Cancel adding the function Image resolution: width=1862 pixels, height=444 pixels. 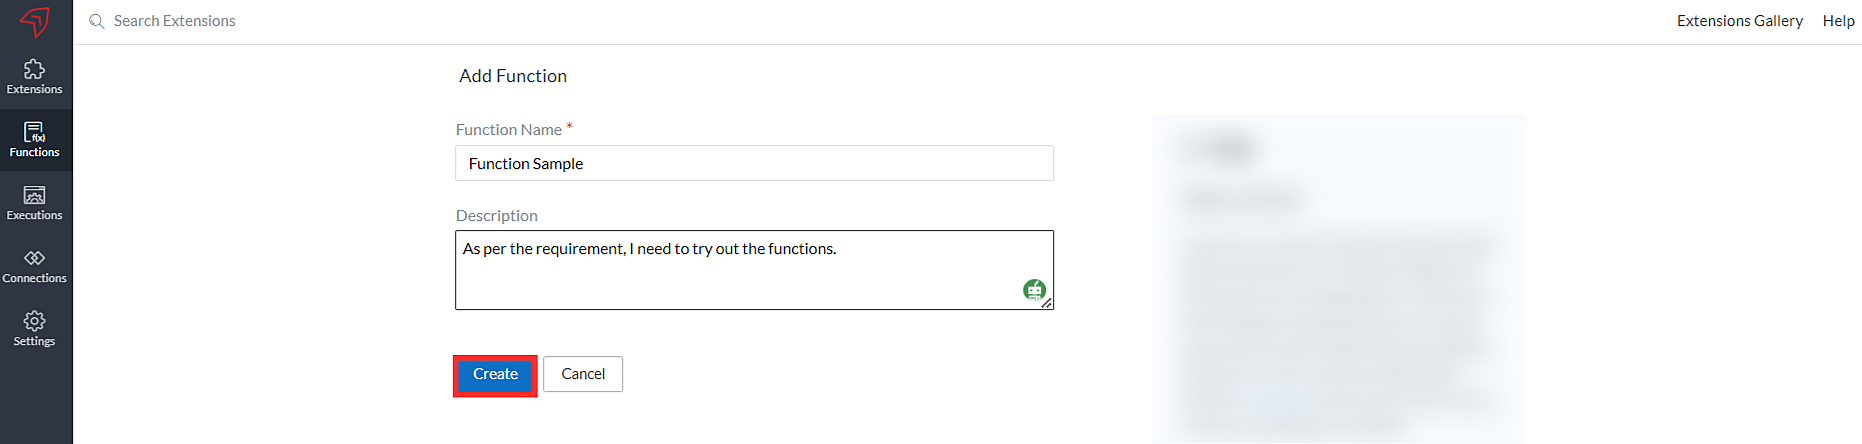pyautogui.click(x=583, y=374)
